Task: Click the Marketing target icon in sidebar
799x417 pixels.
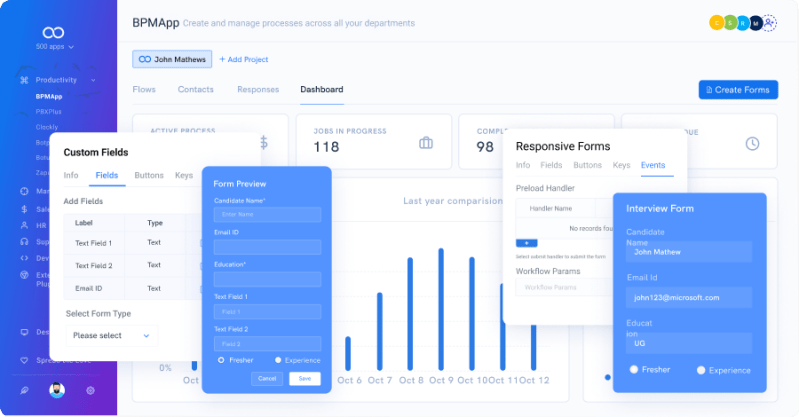Action: (24, 191)
